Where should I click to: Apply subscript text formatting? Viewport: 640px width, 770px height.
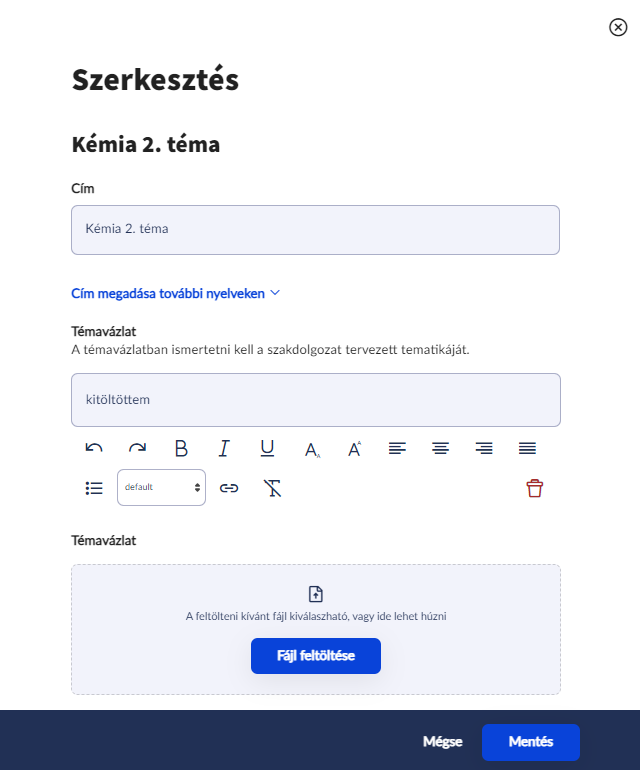pyautogui.click(x=312, y=449)
